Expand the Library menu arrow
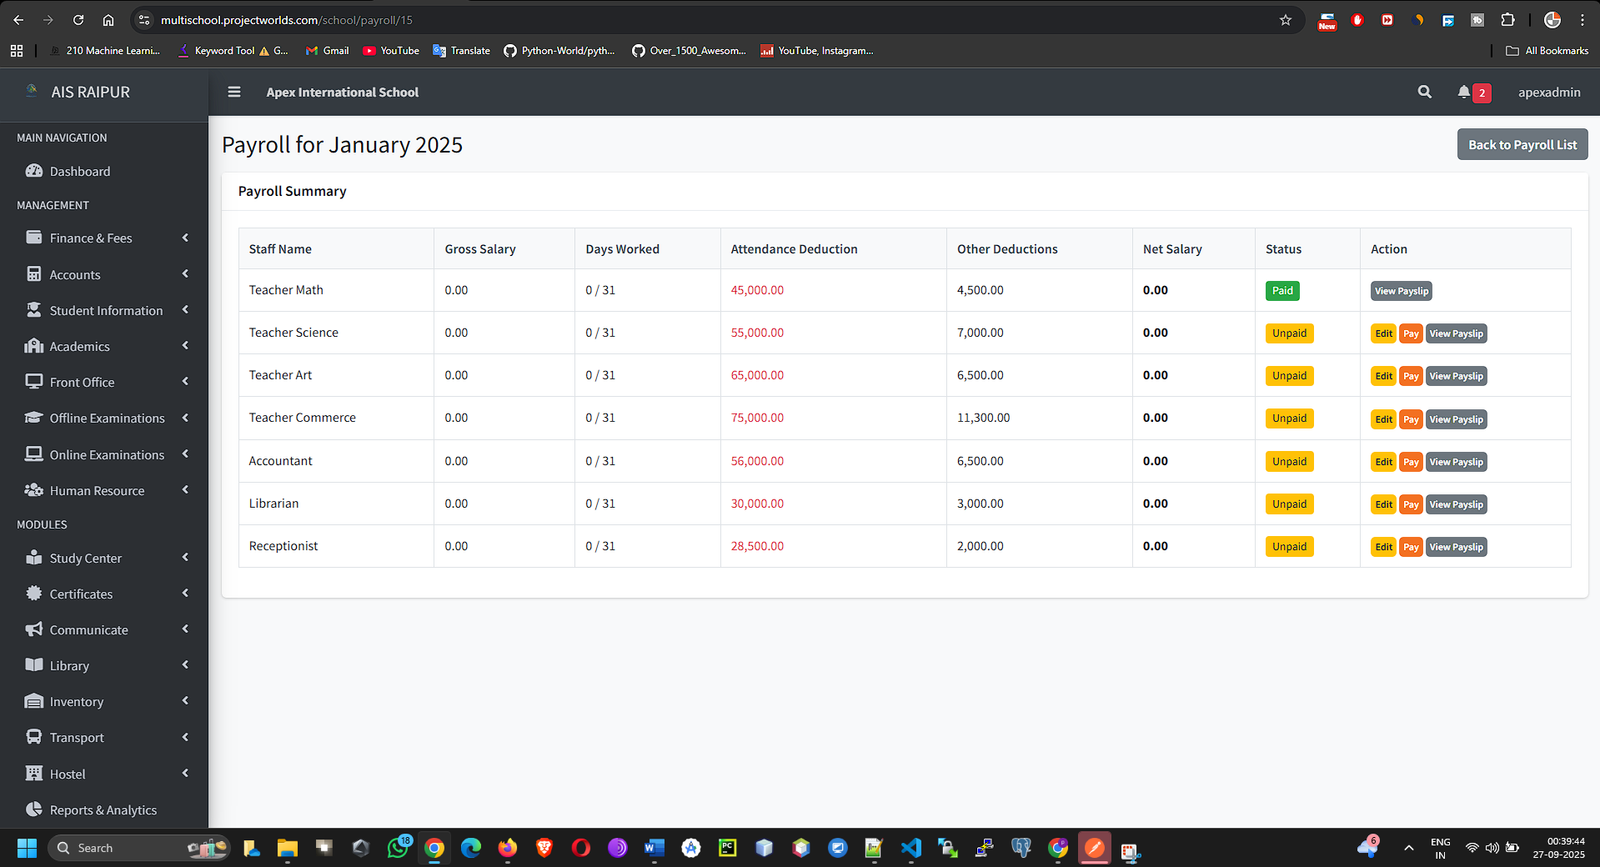Image resolution: width=1600 pixels, height=867 pixels. click(x=185, y=665)
